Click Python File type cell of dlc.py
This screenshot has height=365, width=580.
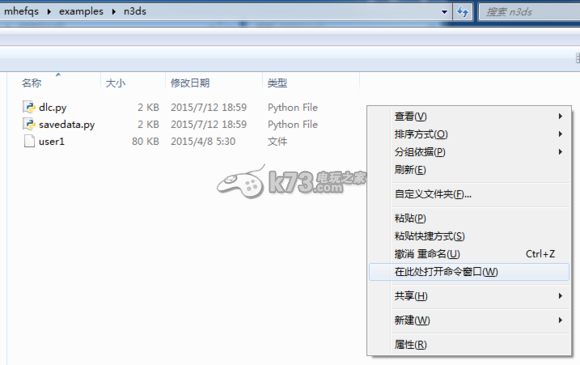click(293, 107)
